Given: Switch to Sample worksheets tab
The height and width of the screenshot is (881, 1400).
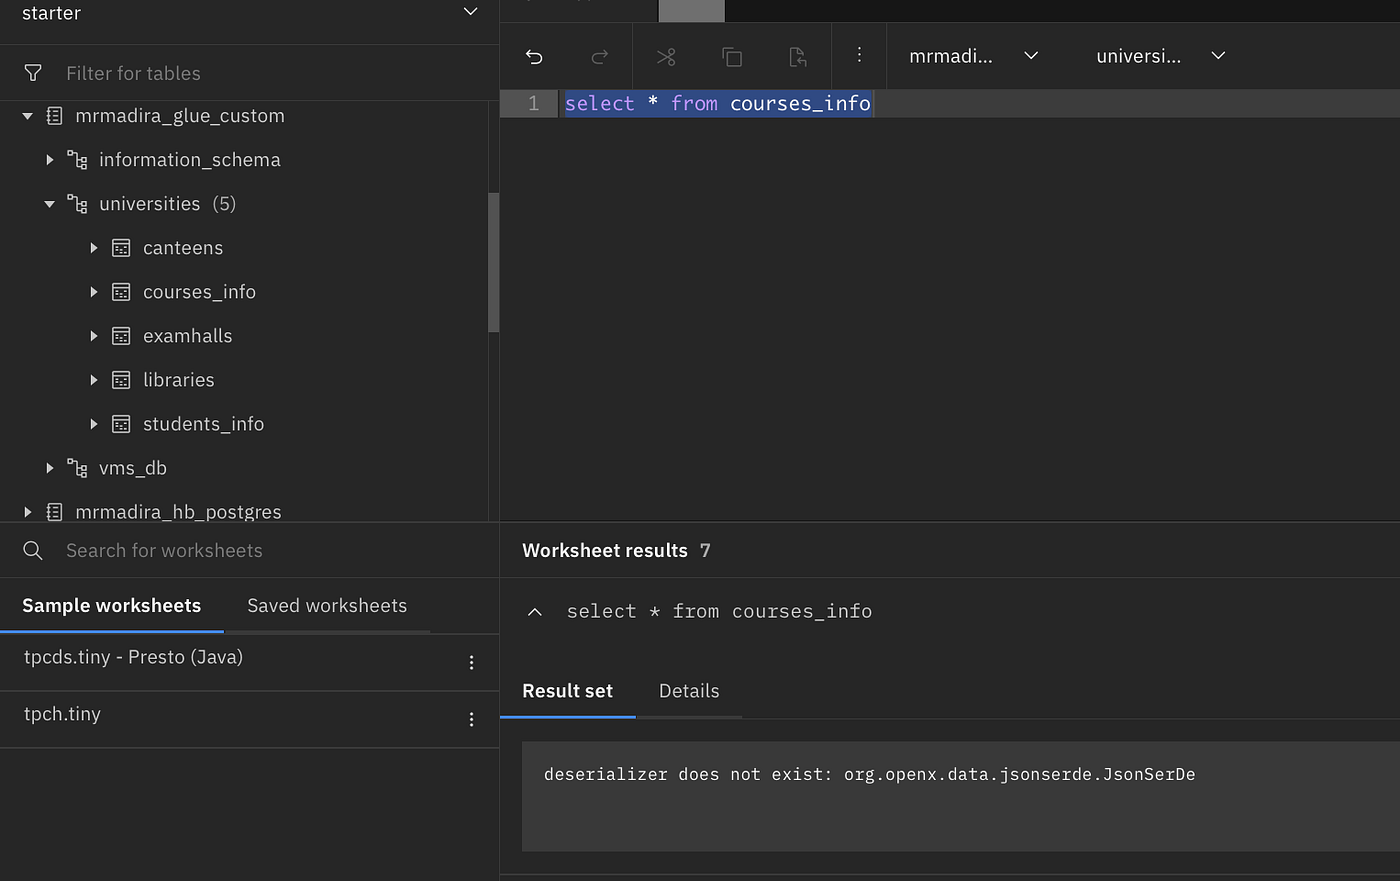Looking at the screenshot, I should [112, 606].
